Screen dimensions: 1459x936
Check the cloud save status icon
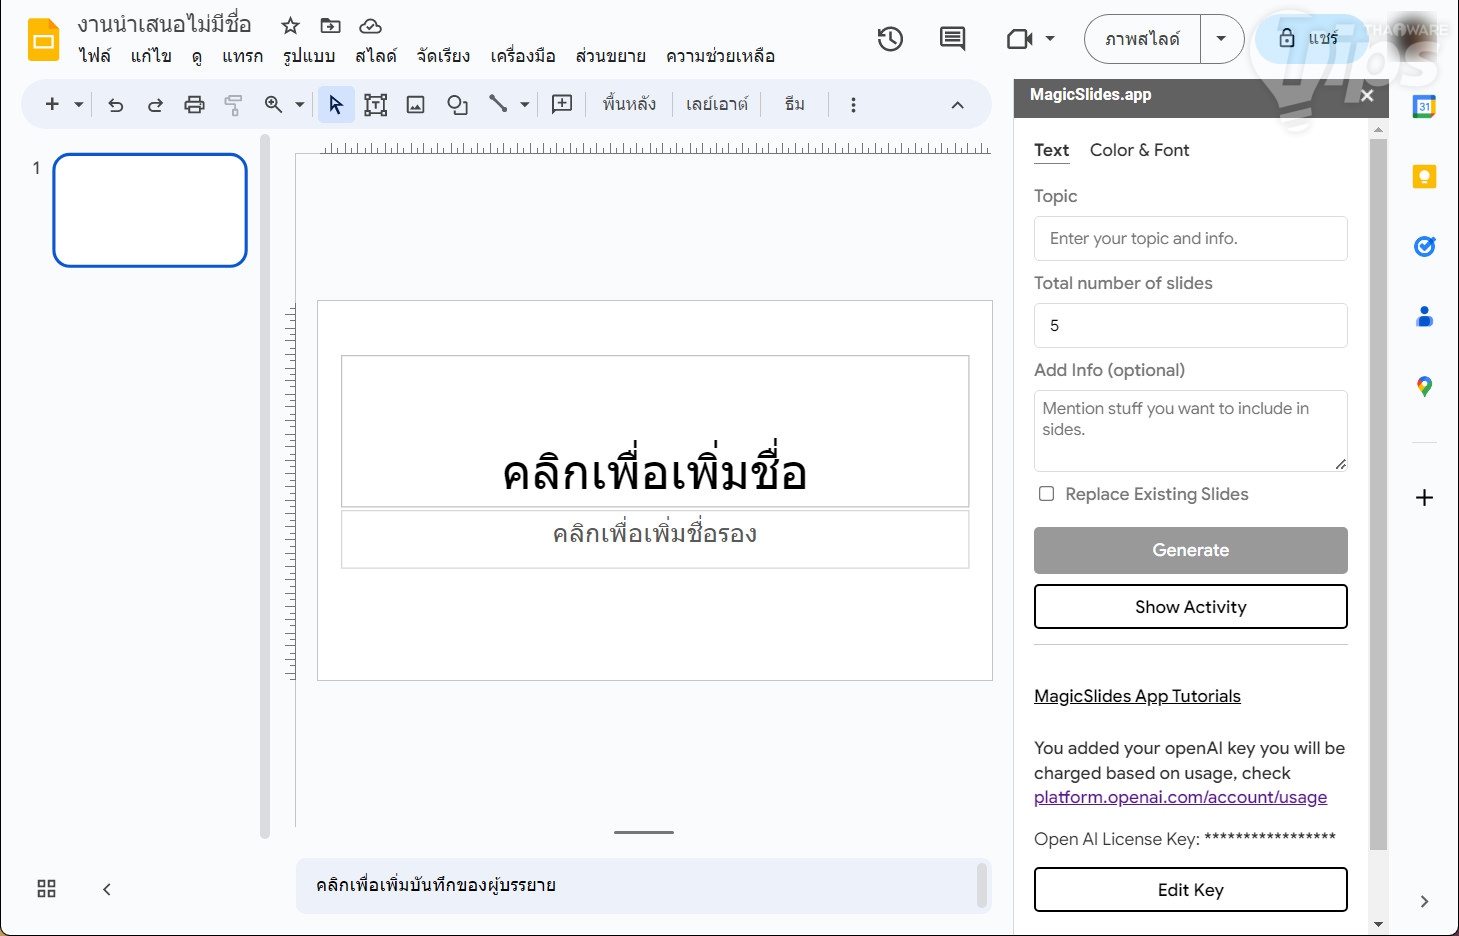point(370,26)
